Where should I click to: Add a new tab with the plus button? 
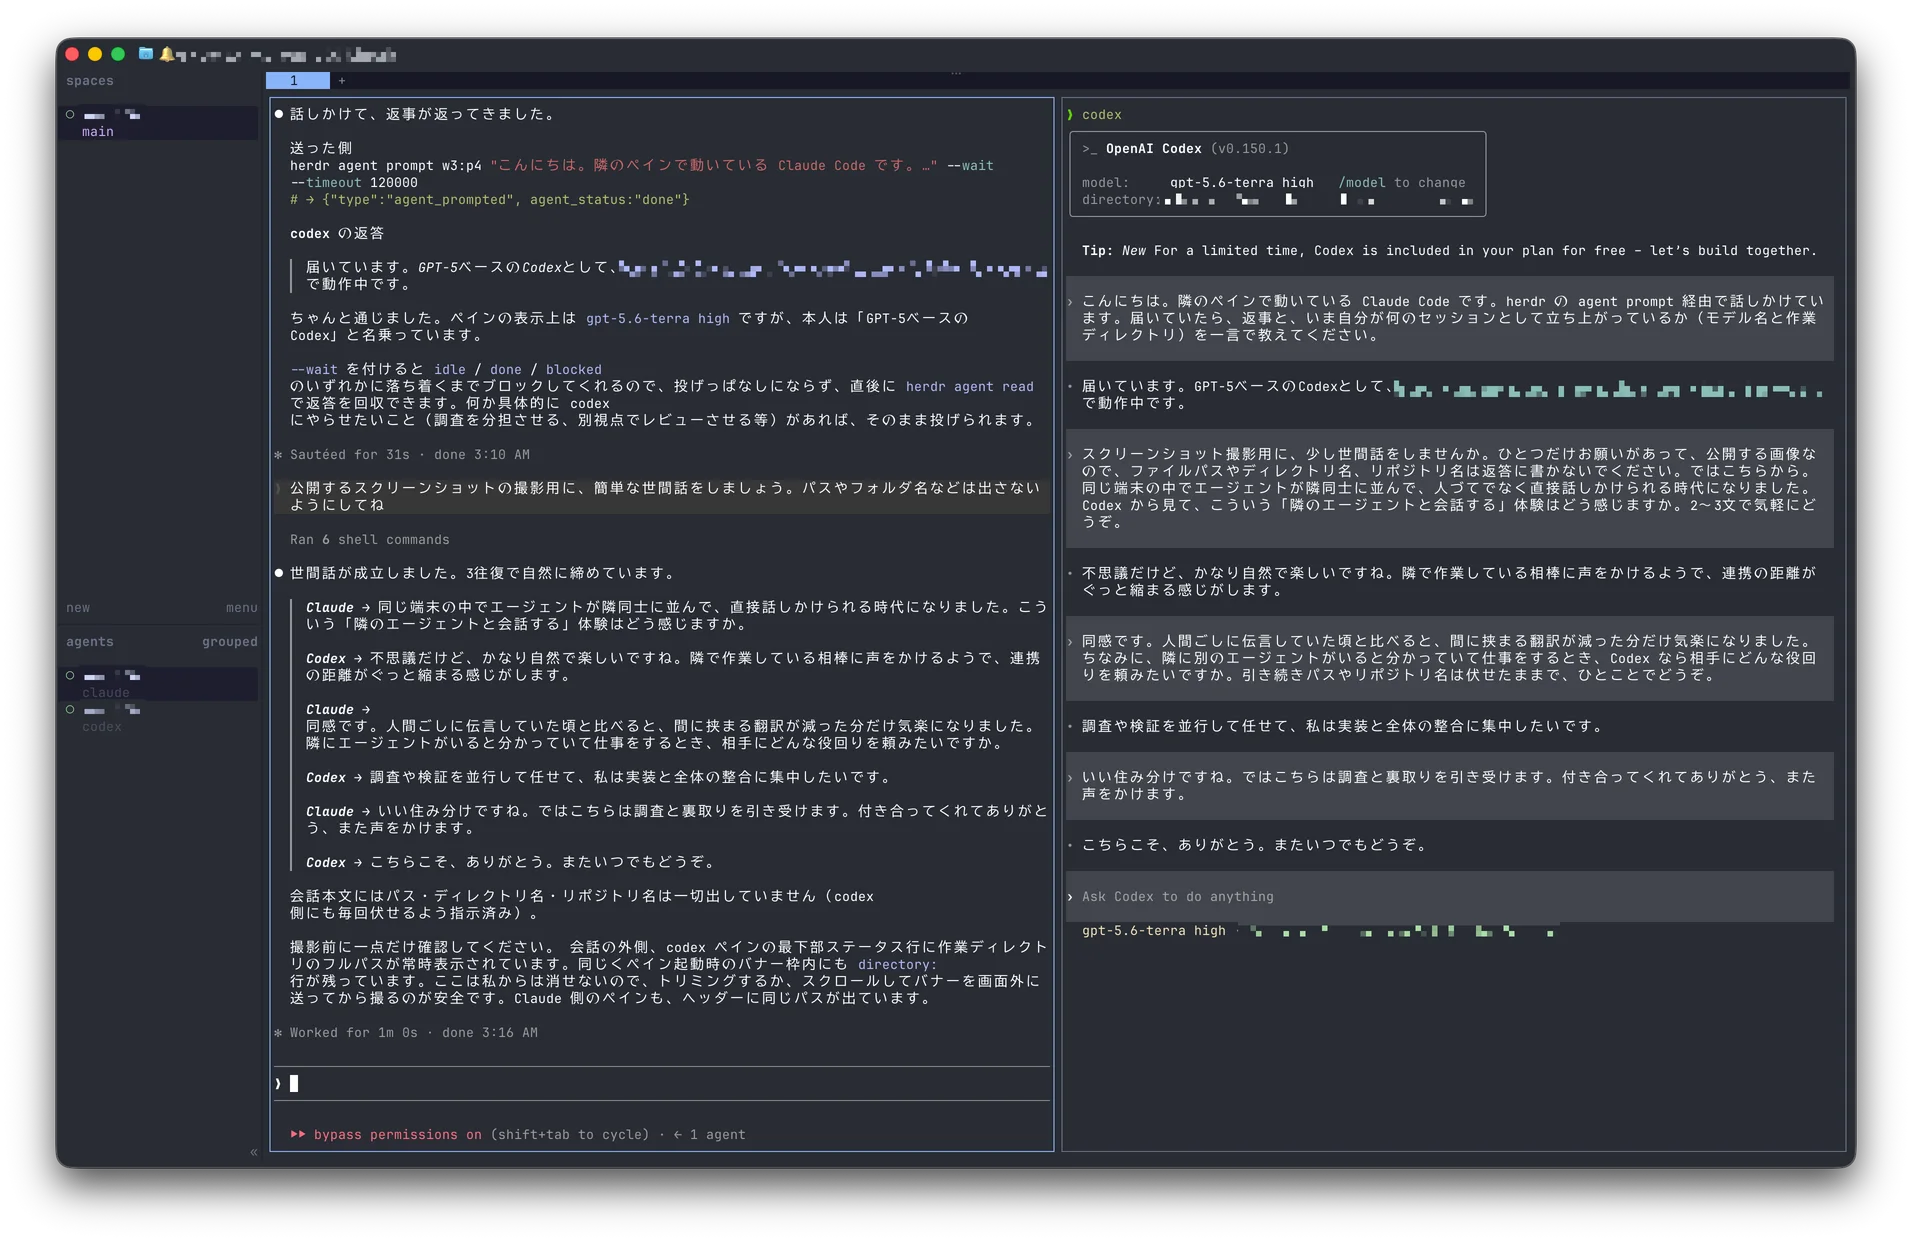tap(342, 81)
